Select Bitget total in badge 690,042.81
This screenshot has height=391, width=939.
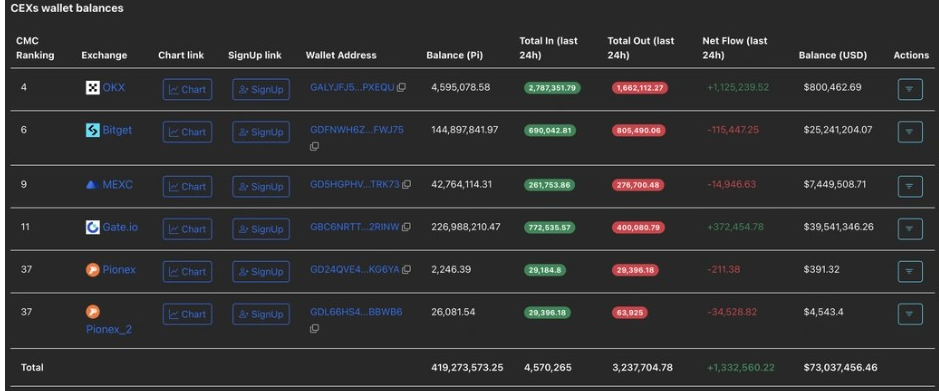[550, 130]
